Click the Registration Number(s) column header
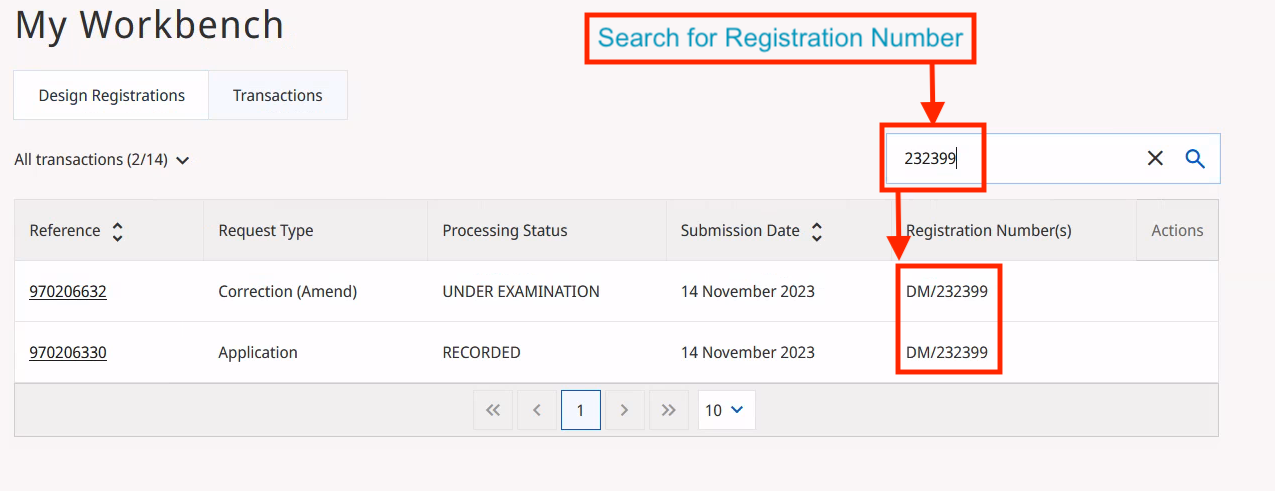The image size is (1275, 491). [x=988, y=231]
